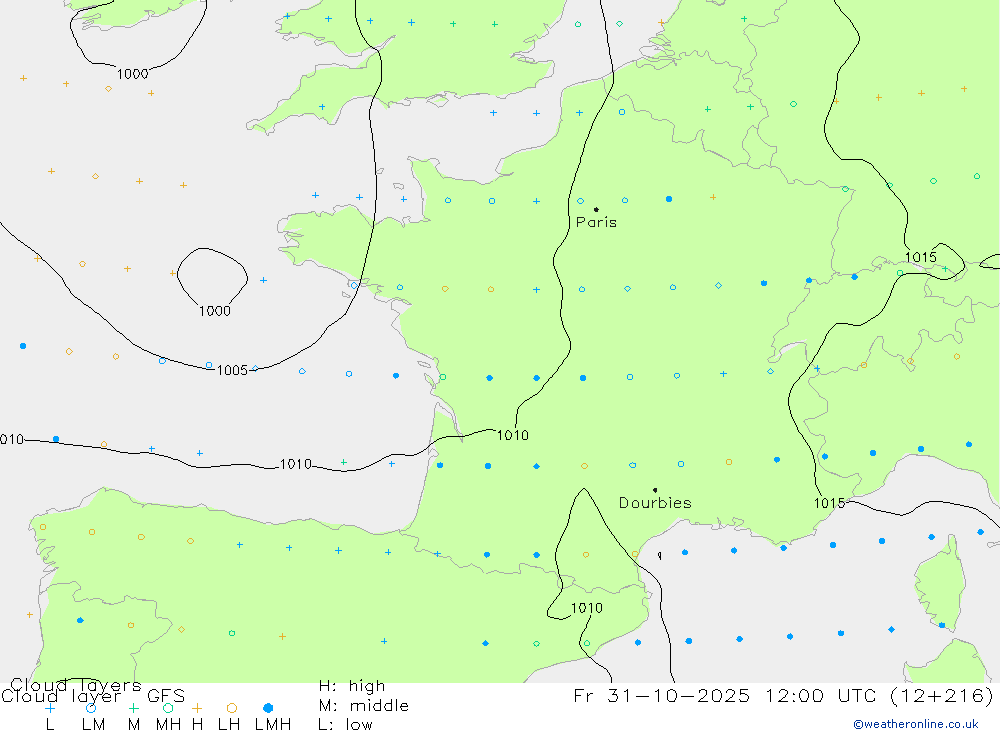Click the green circle MH legend symbol
Image resolution: width=1000 pixels, height=733 pixels.
coord(168,708)
